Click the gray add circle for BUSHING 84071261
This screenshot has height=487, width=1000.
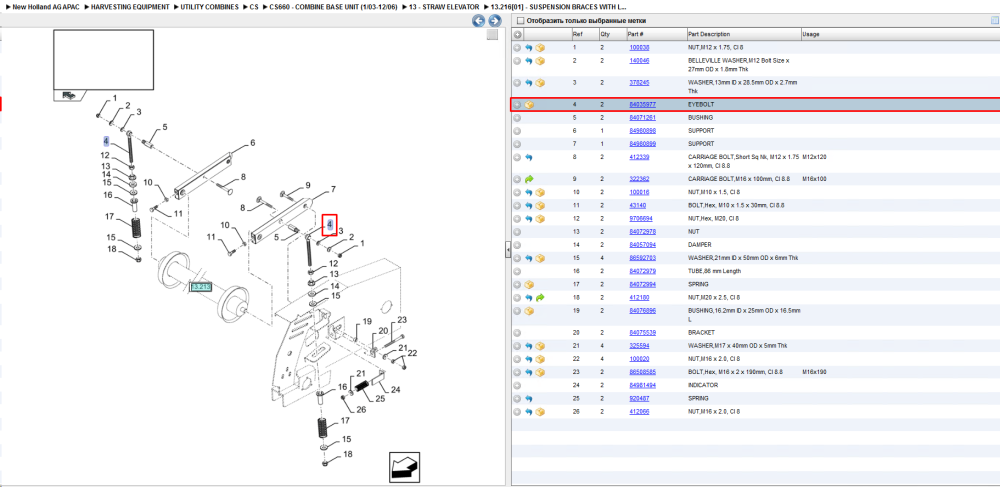[517, 118]
